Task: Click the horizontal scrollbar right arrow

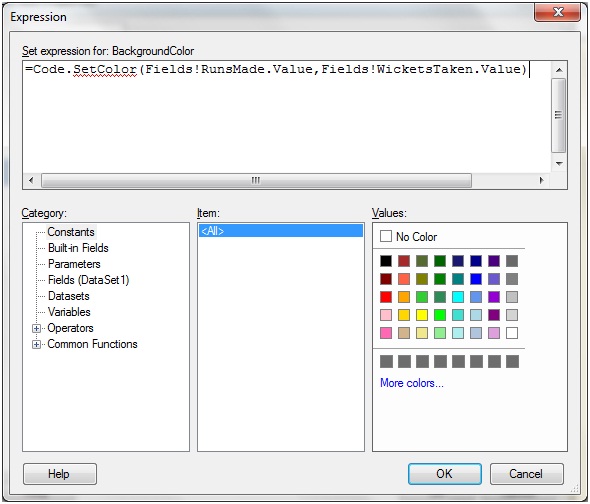Action: pyautogui.click(x=541, y=180)
